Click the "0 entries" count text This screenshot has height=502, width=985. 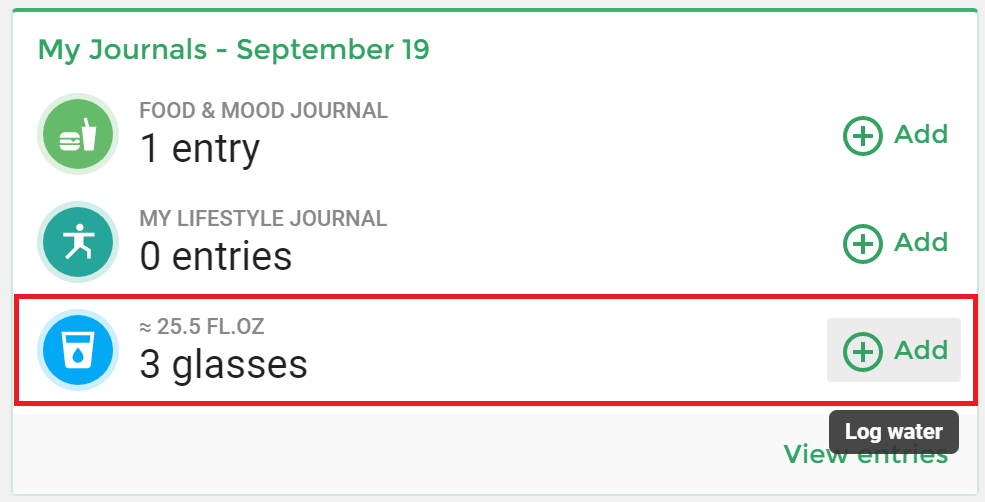(215, 256)
